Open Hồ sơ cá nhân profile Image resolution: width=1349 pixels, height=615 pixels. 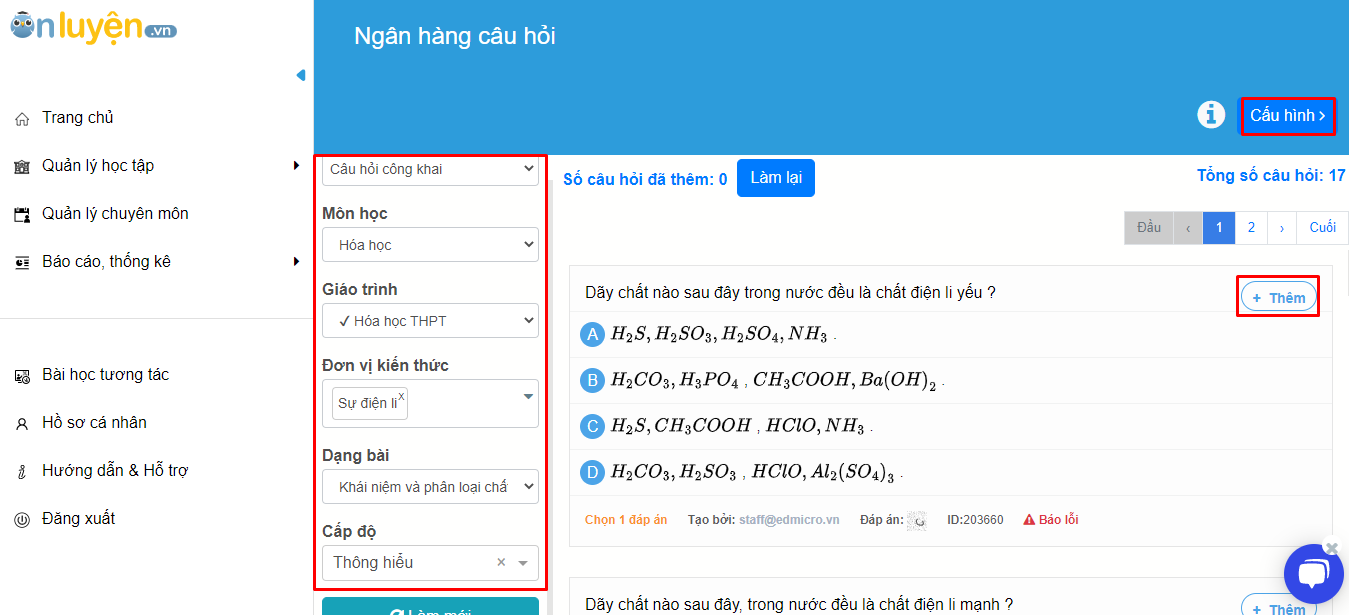tap(94, 423)
